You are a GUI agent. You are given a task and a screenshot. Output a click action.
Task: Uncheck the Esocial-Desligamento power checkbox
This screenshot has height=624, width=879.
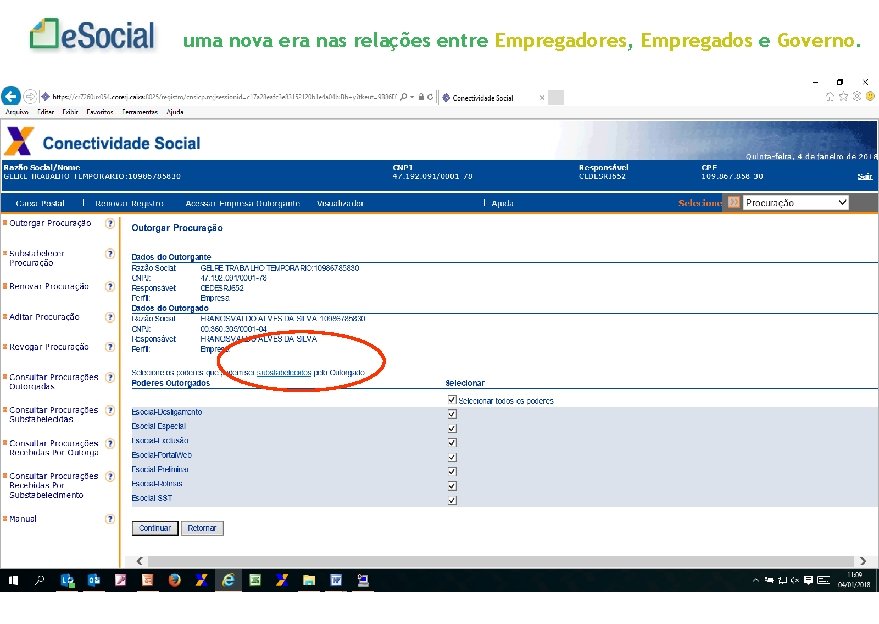452,414
